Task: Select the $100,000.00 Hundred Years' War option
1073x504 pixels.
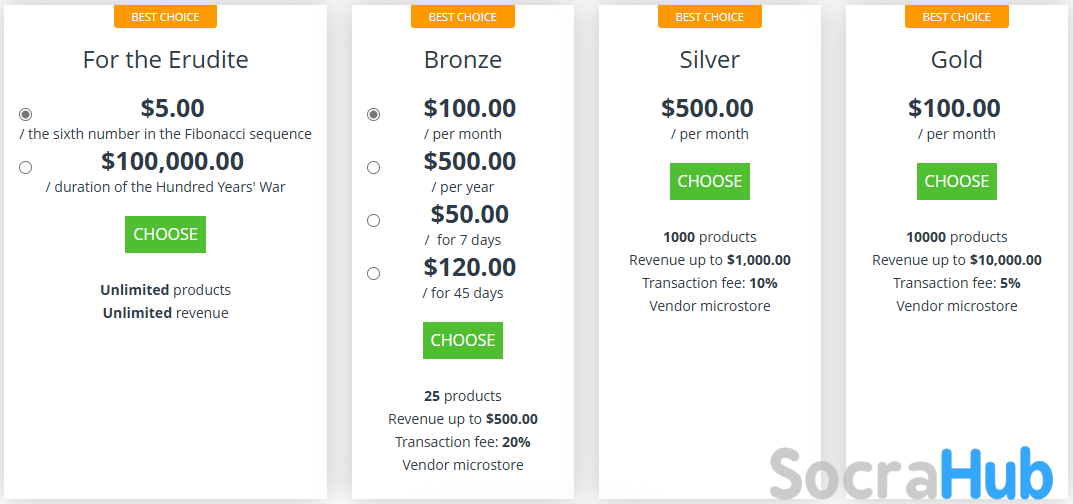Action: 25,168
